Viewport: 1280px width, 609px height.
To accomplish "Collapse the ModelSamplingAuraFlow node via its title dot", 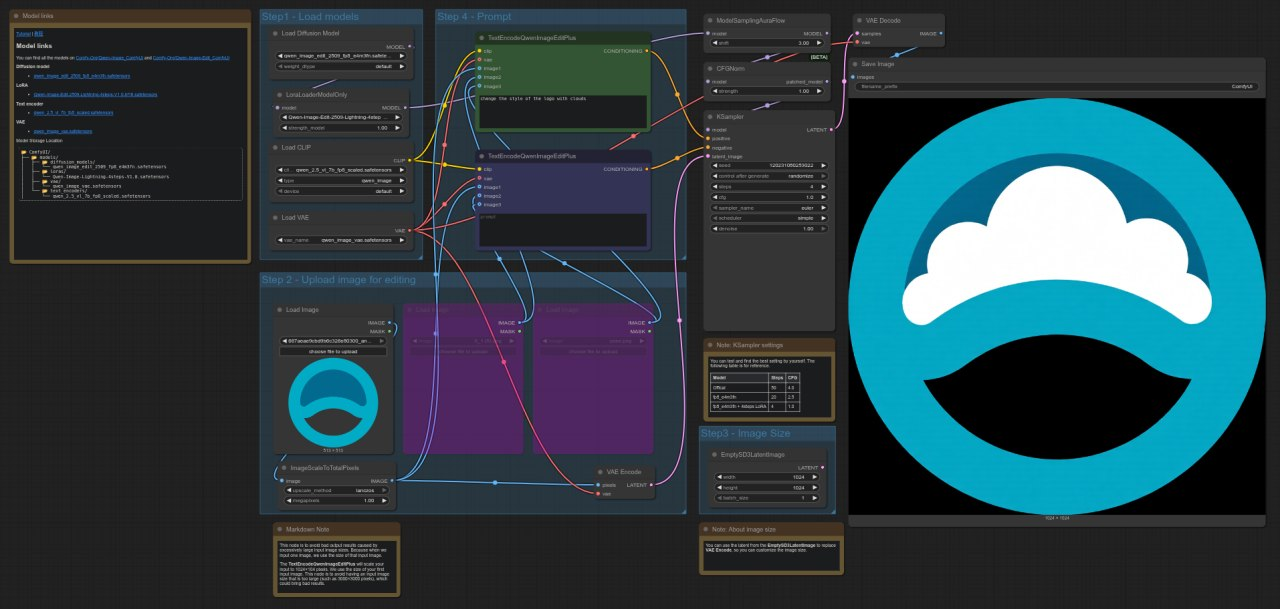I will point(710,20).
